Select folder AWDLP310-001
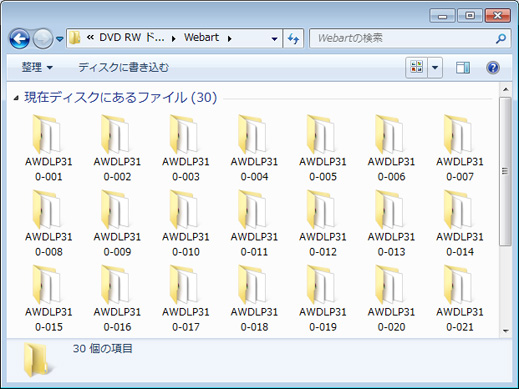Viewport: 519px width, 389px height. (x=49, y=148)
